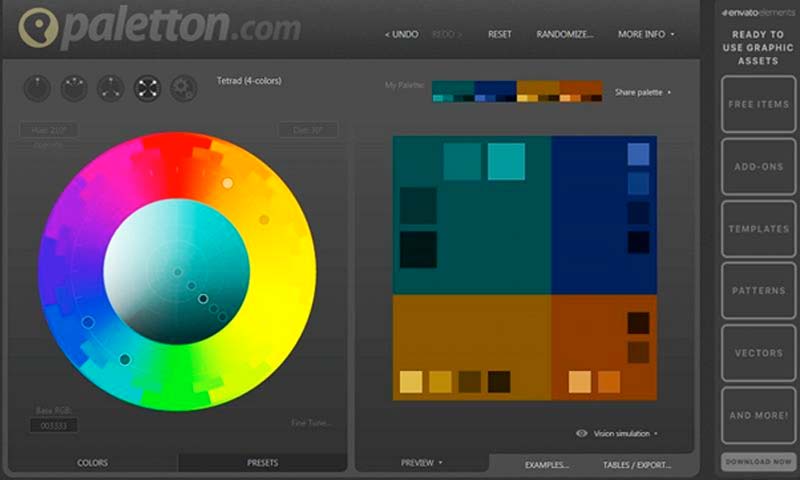
Task: Click RESET in the top bar
Action: pos(499,34)
